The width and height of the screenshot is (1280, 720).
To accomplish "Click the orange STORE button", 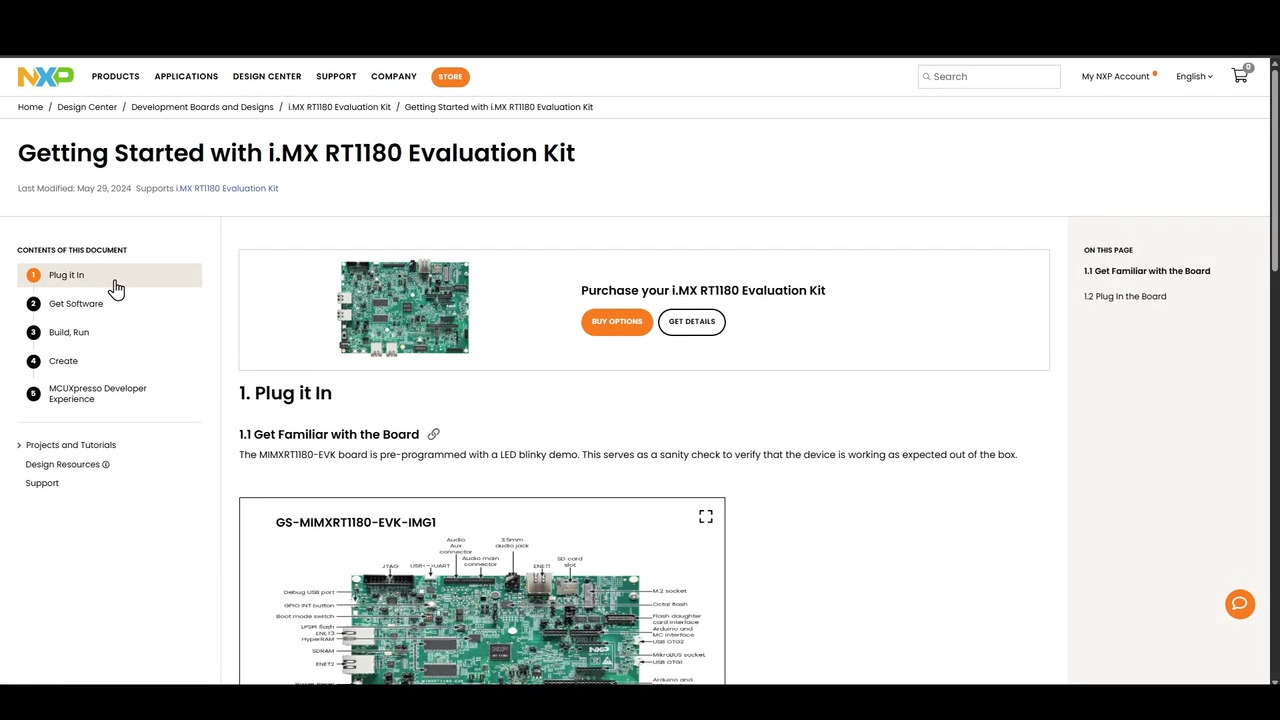I will coord(450,76).
